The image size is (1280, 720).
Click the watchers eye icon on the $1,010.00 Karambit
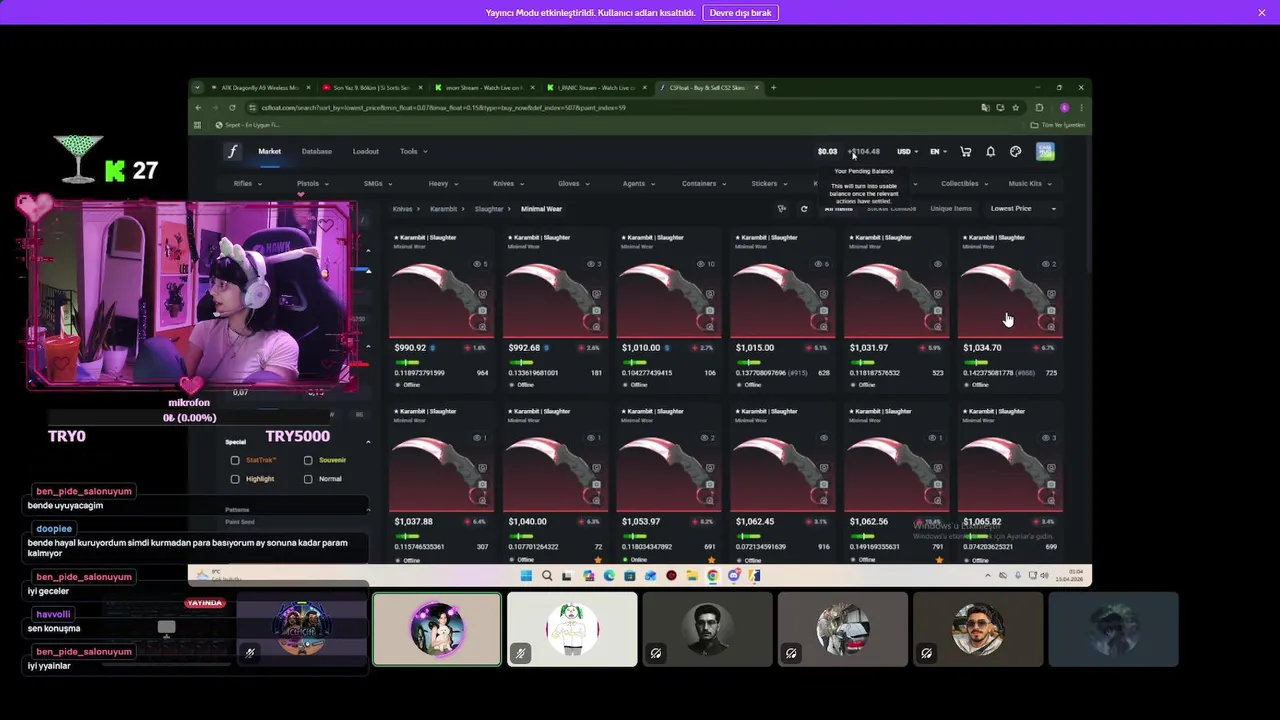[702, 264]
